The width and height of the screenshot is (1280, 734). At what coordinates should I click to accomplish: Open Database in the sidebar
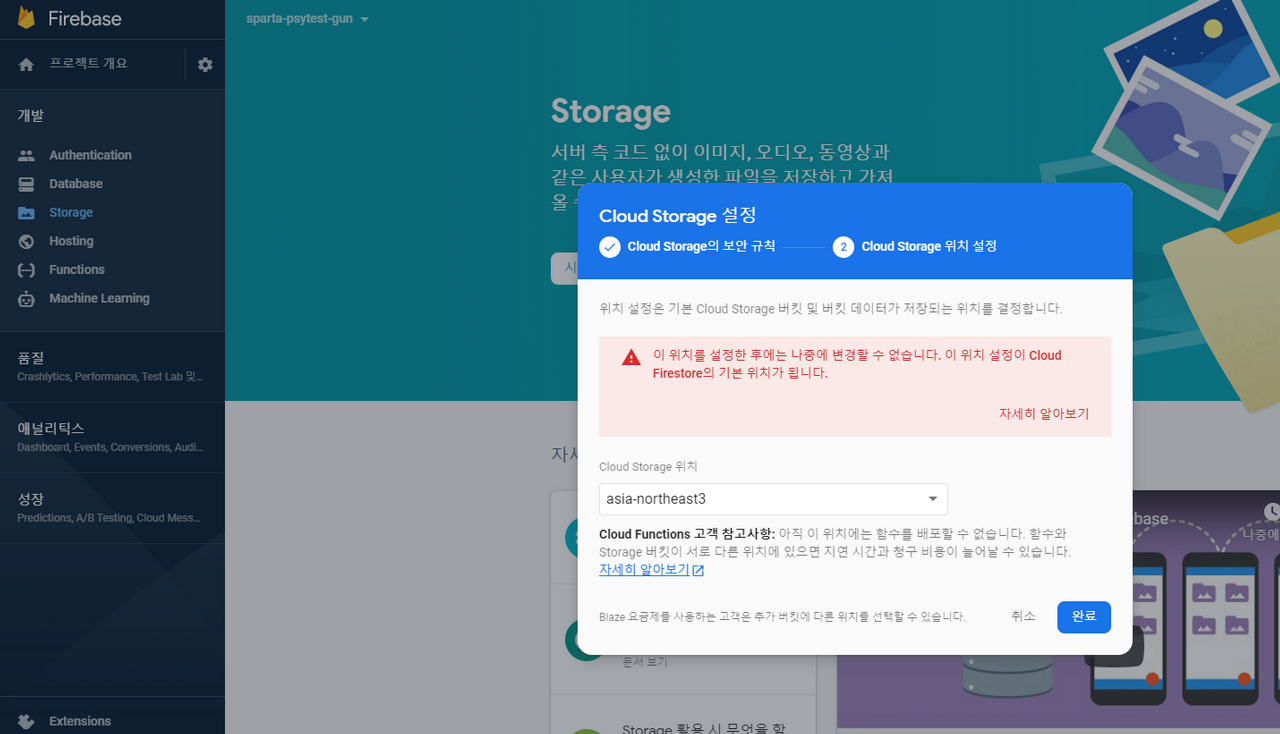click(x=76, y=184)
